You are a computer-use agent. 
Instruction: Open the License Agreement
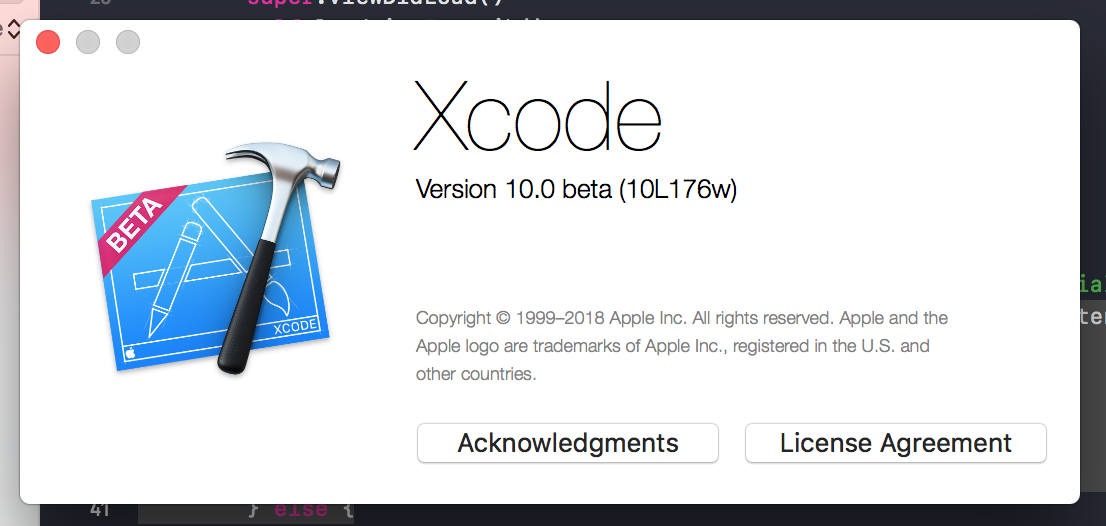point(896,443)
